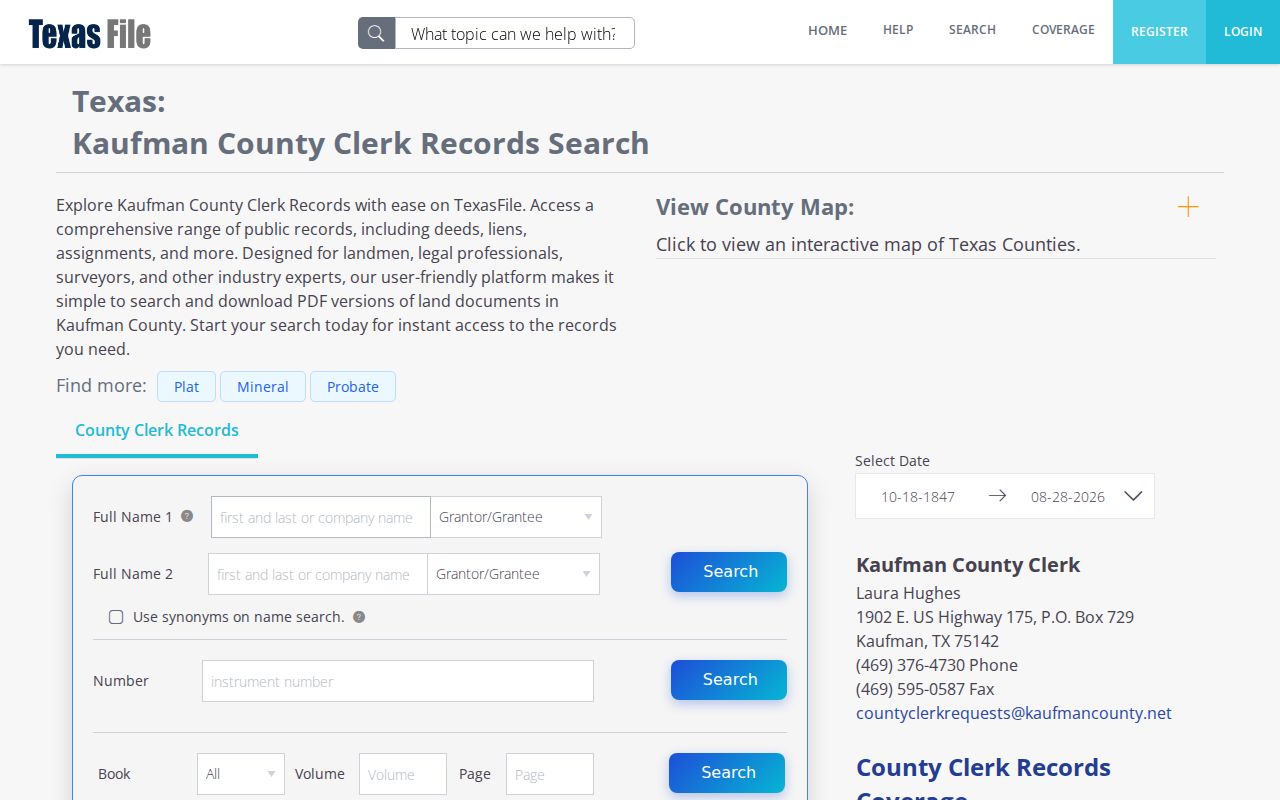This screenshot has width=1280, height=800.
Task: Click the Page input field
Action: click(x=550, y=774)
